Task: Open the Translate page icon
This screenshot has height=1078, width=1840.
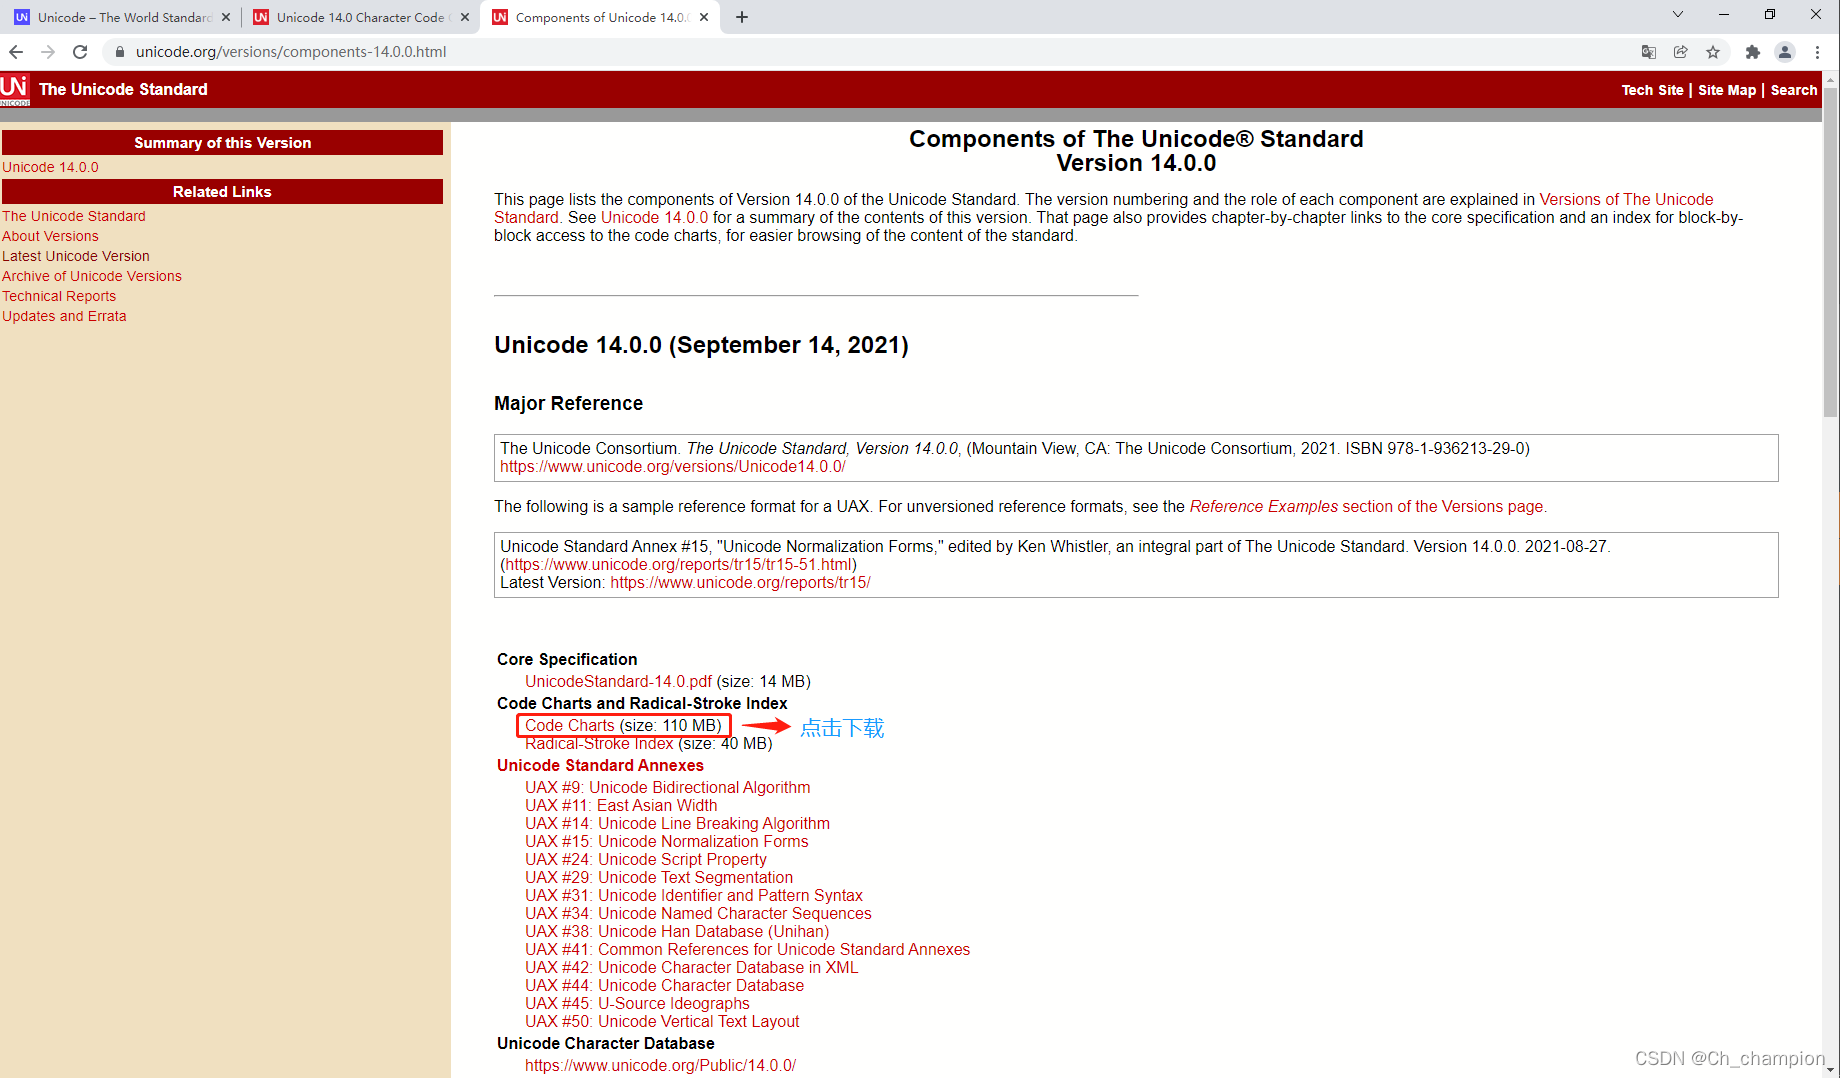Action: (x=1649, y=52)
